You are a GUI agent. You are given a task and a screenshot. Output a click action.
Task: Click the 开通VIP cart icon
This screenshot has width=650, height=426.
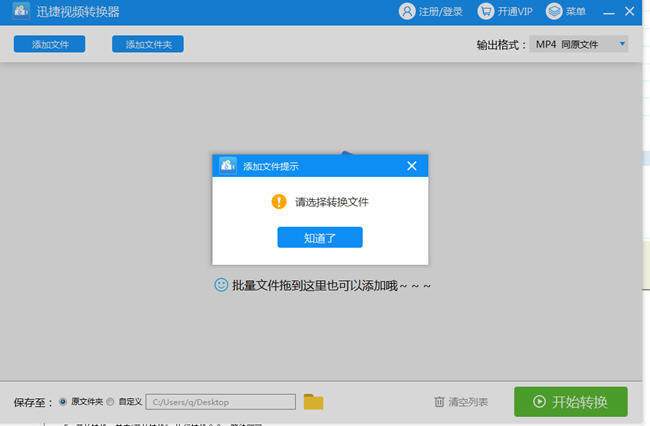485,11
